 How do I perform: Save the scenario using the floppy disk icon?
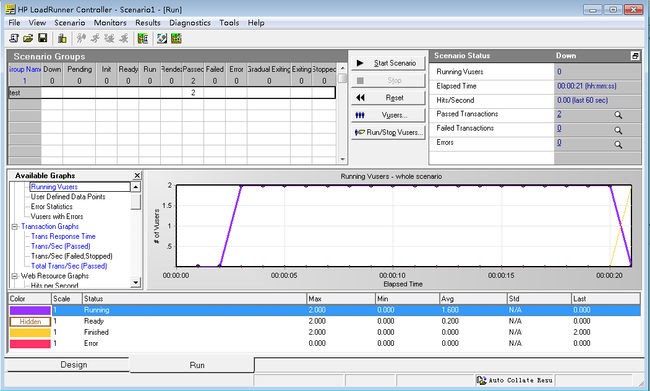pos(42,39)
